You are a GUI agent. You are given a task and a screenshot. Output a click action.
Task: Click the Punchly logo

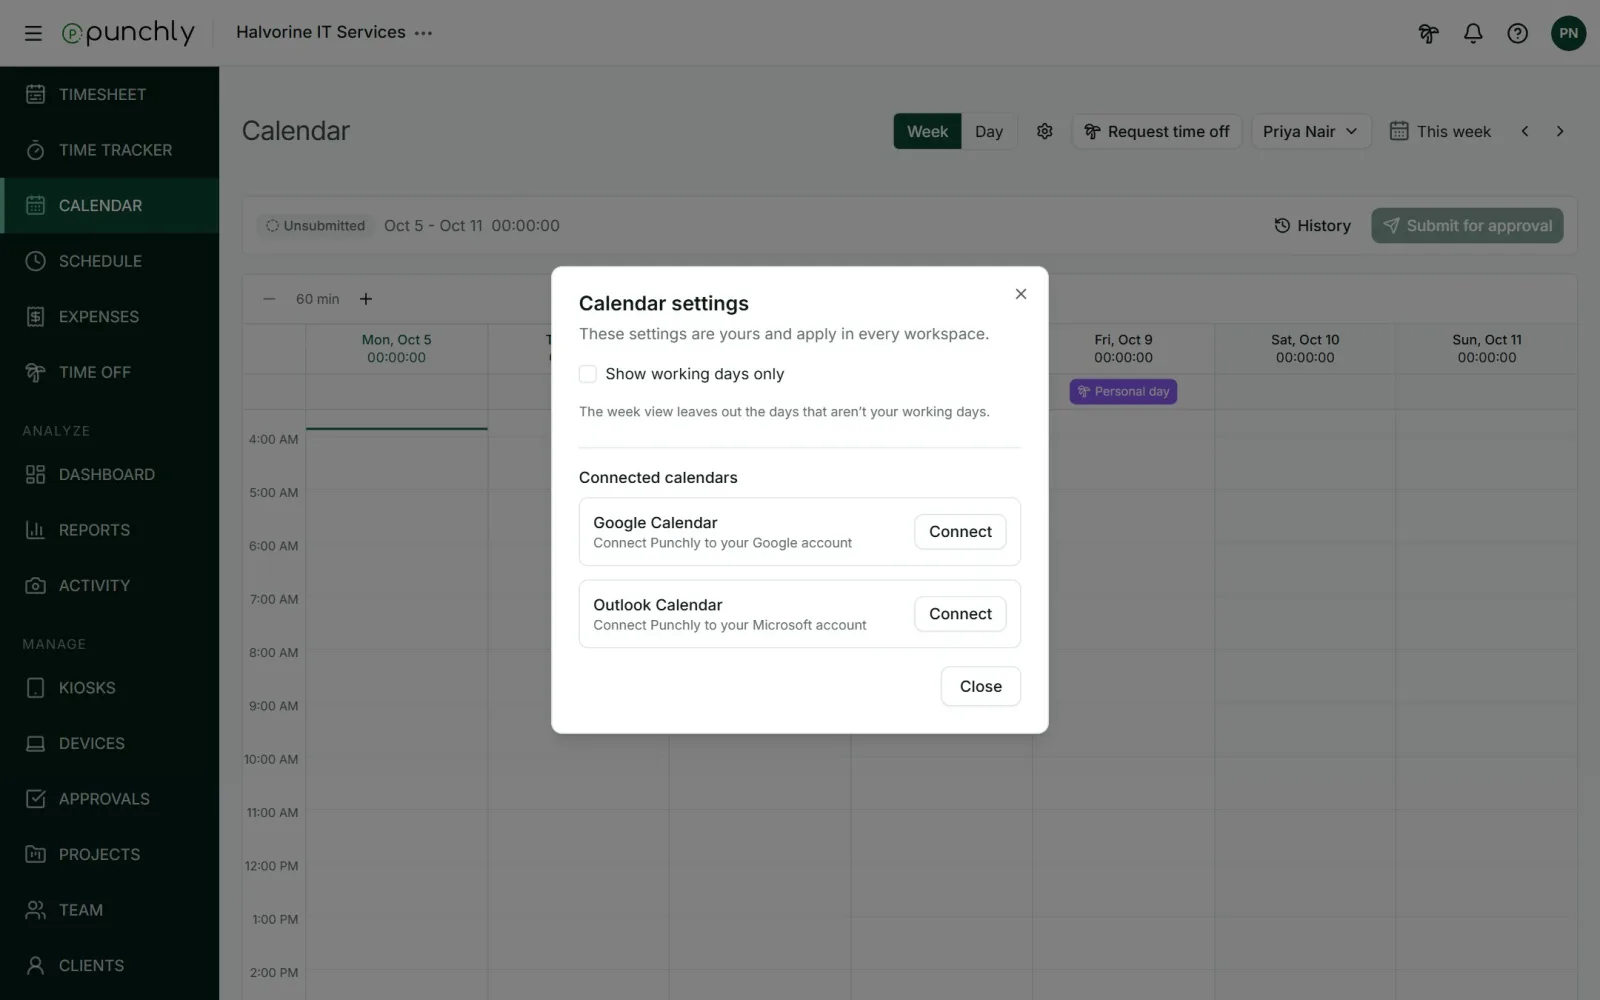[128, 33]
